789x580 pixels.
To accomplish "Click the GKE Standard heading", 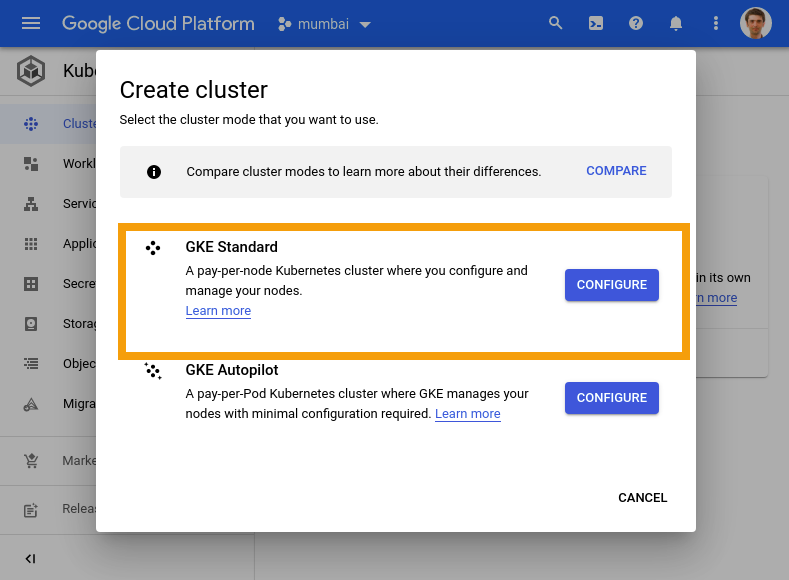I will (231, 247).
